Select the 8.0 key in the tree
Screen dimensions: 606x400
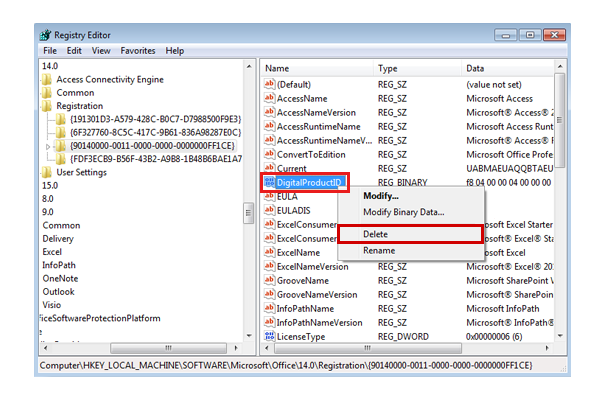[48, 199]
